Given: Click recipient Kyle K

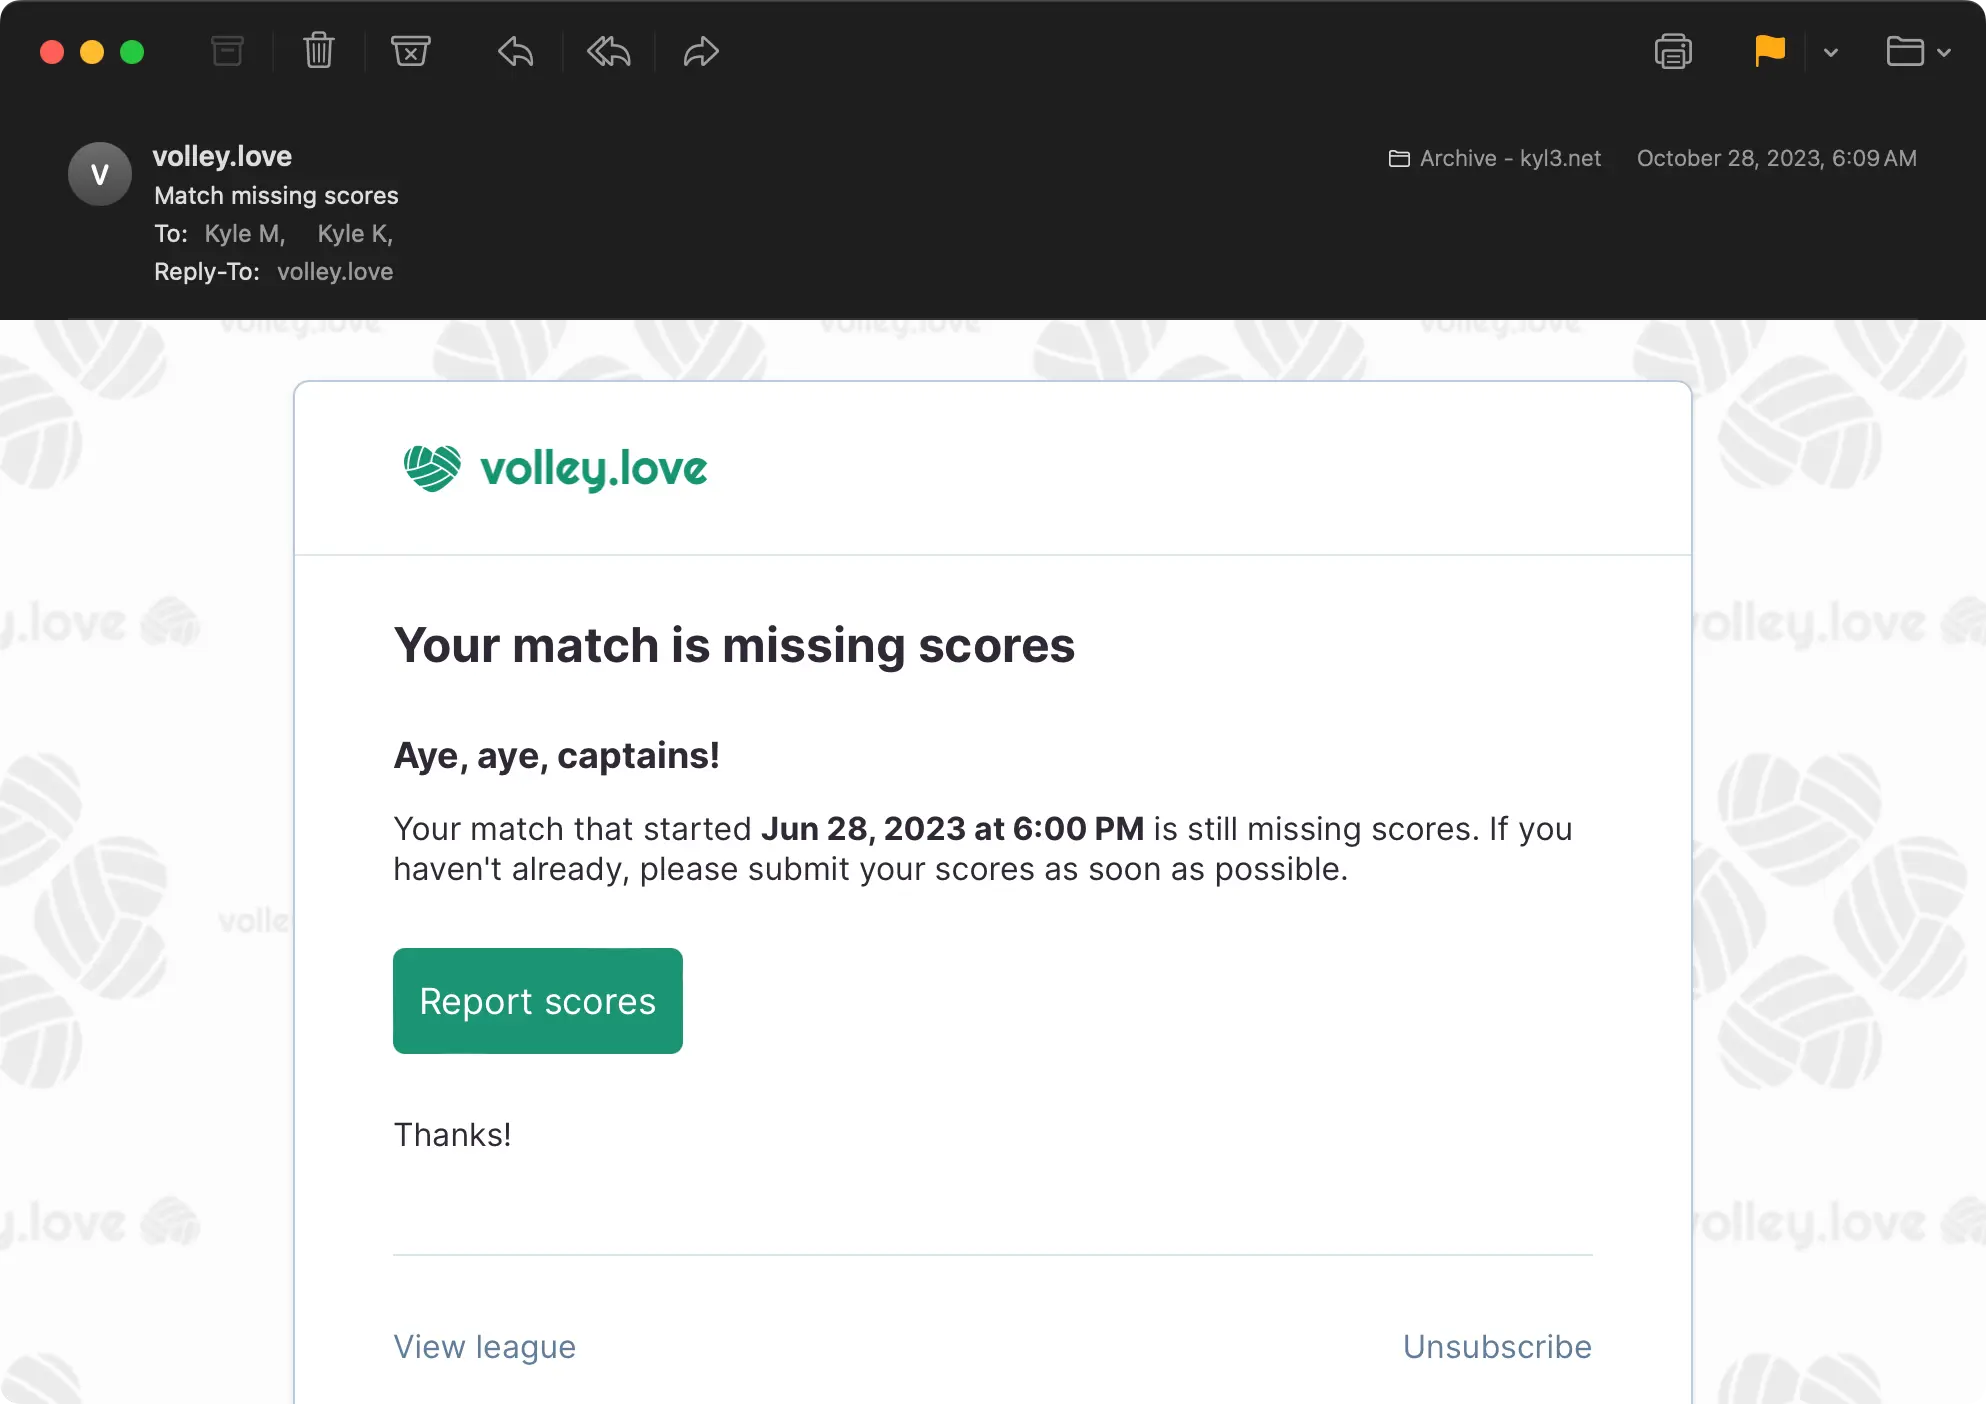Looking at the screenshot, I should 354,234.
